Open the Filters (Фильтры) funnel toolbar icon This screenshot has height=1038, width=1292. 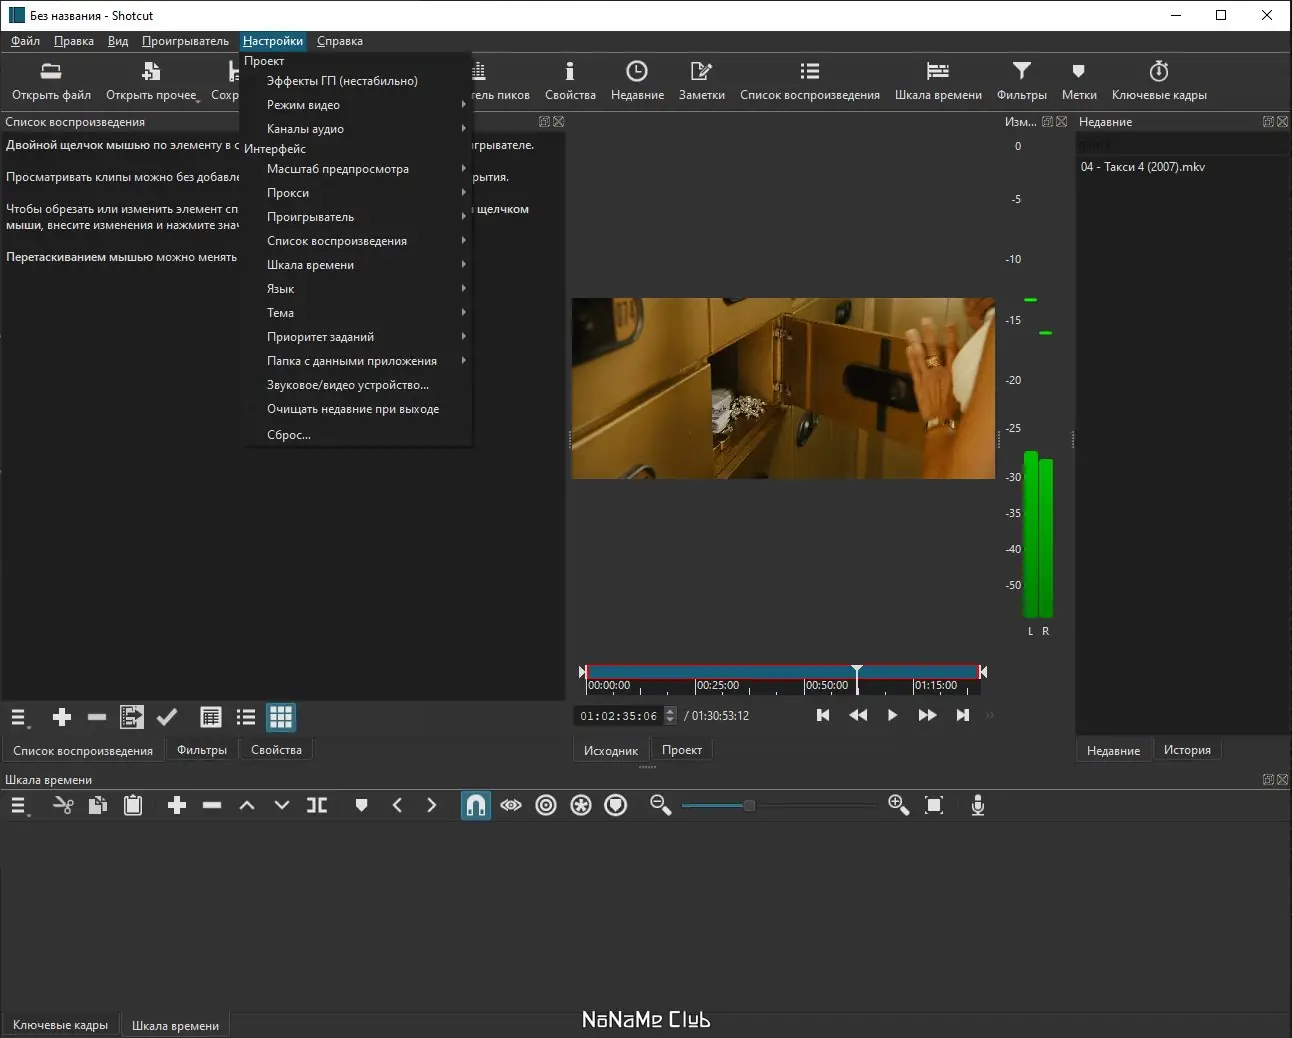[1021, 80]
